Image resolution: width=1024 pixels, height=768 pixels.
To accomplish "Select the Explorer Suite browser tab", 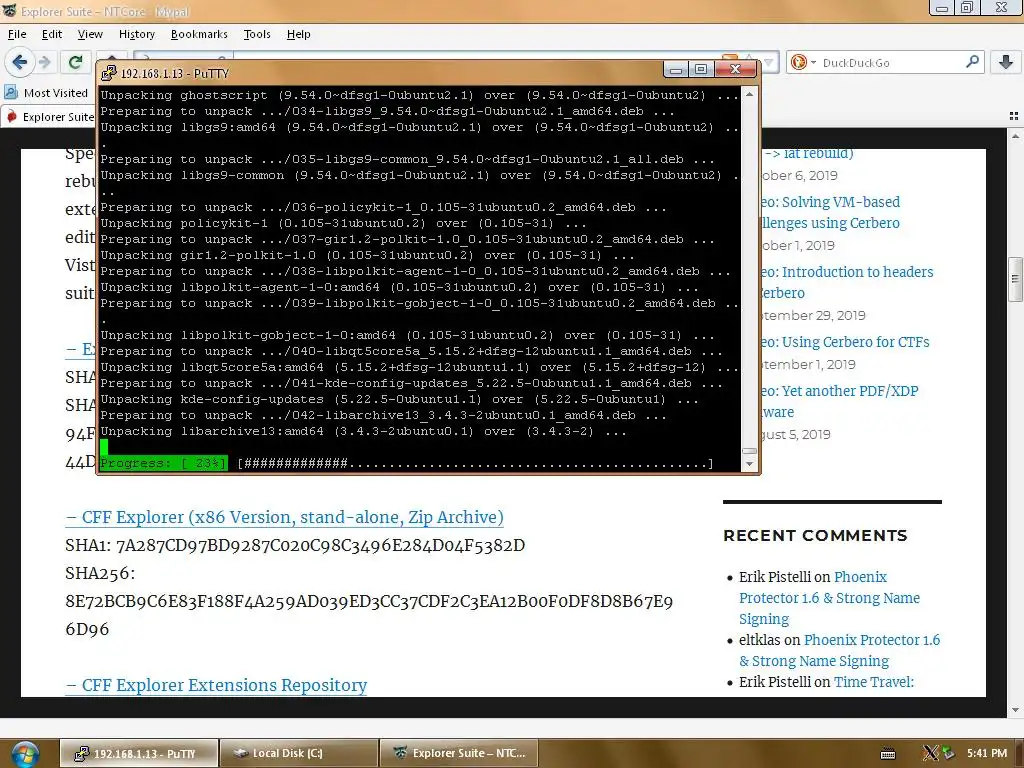I will [x=50, y=117].
